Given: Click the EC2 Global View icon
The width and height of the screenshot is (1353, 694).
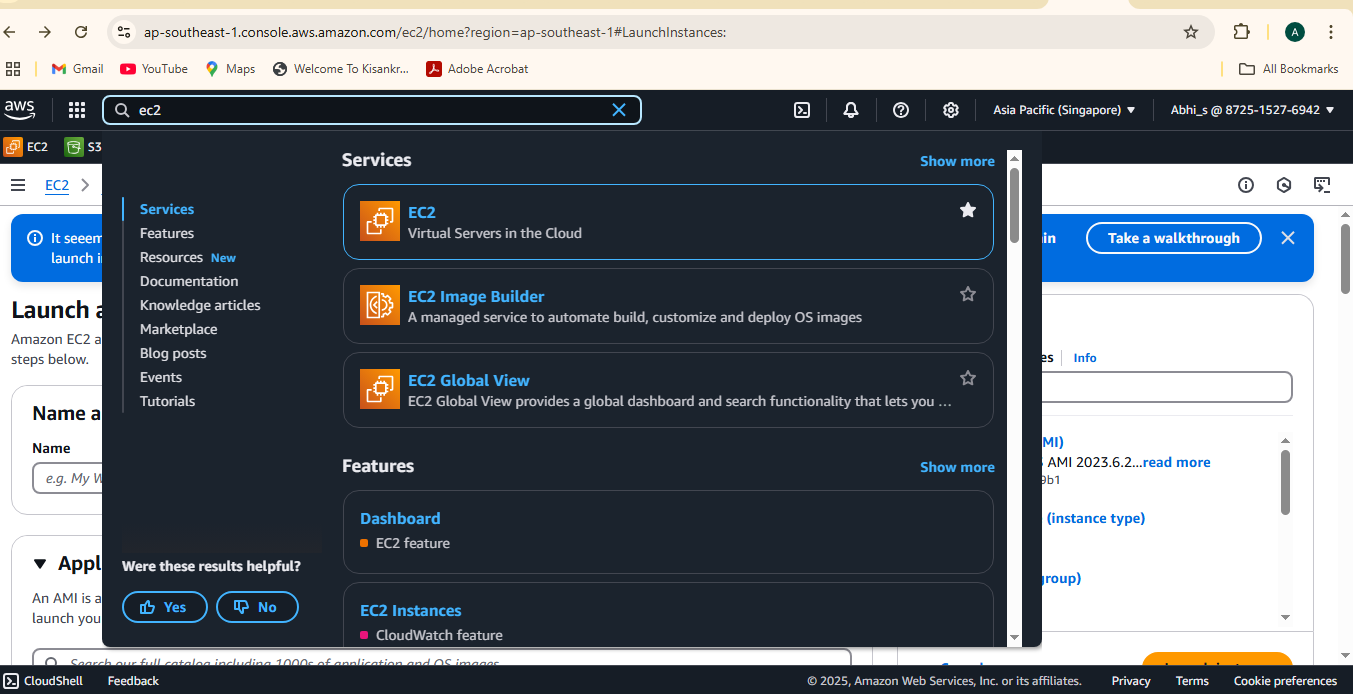Looking at the screenshot, I should coord(379,390).
